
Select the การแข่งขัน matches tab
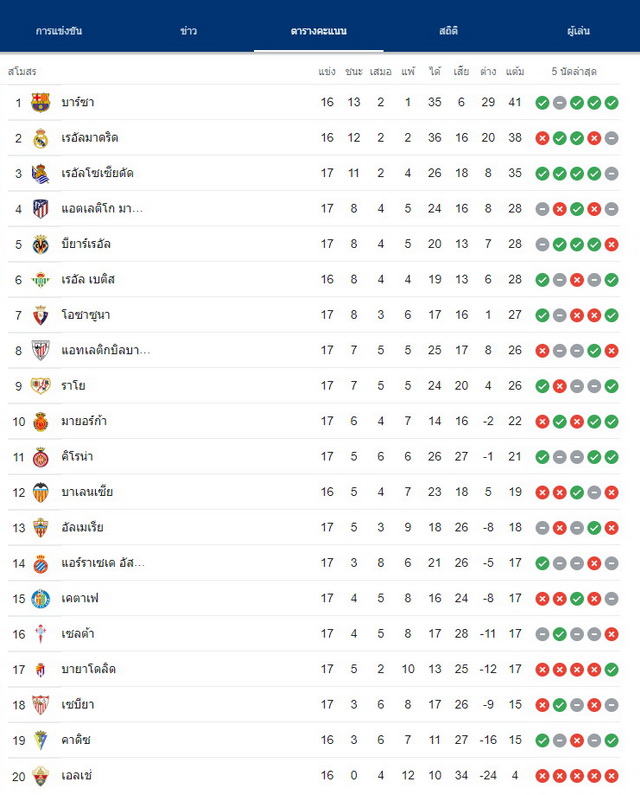pyautogui.click(x=59, y=31)
